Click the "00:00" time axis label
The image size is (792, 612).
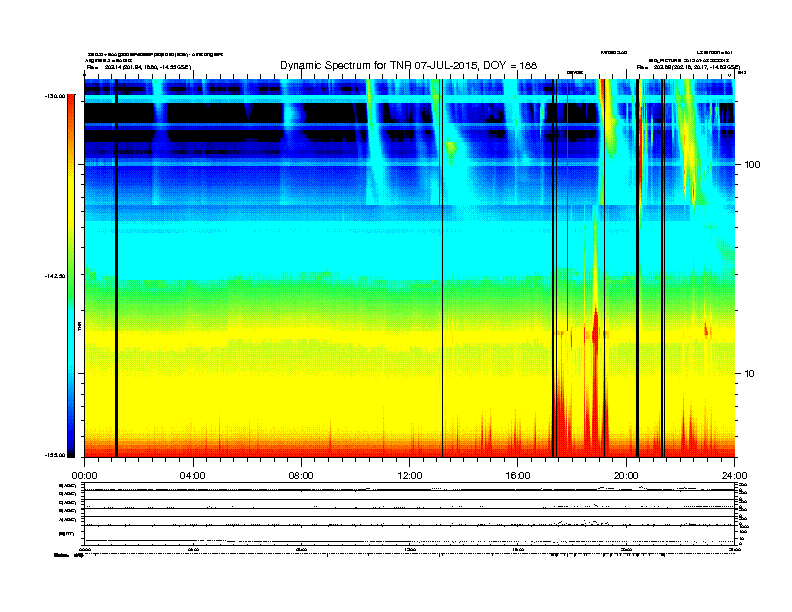coord(84,476)
